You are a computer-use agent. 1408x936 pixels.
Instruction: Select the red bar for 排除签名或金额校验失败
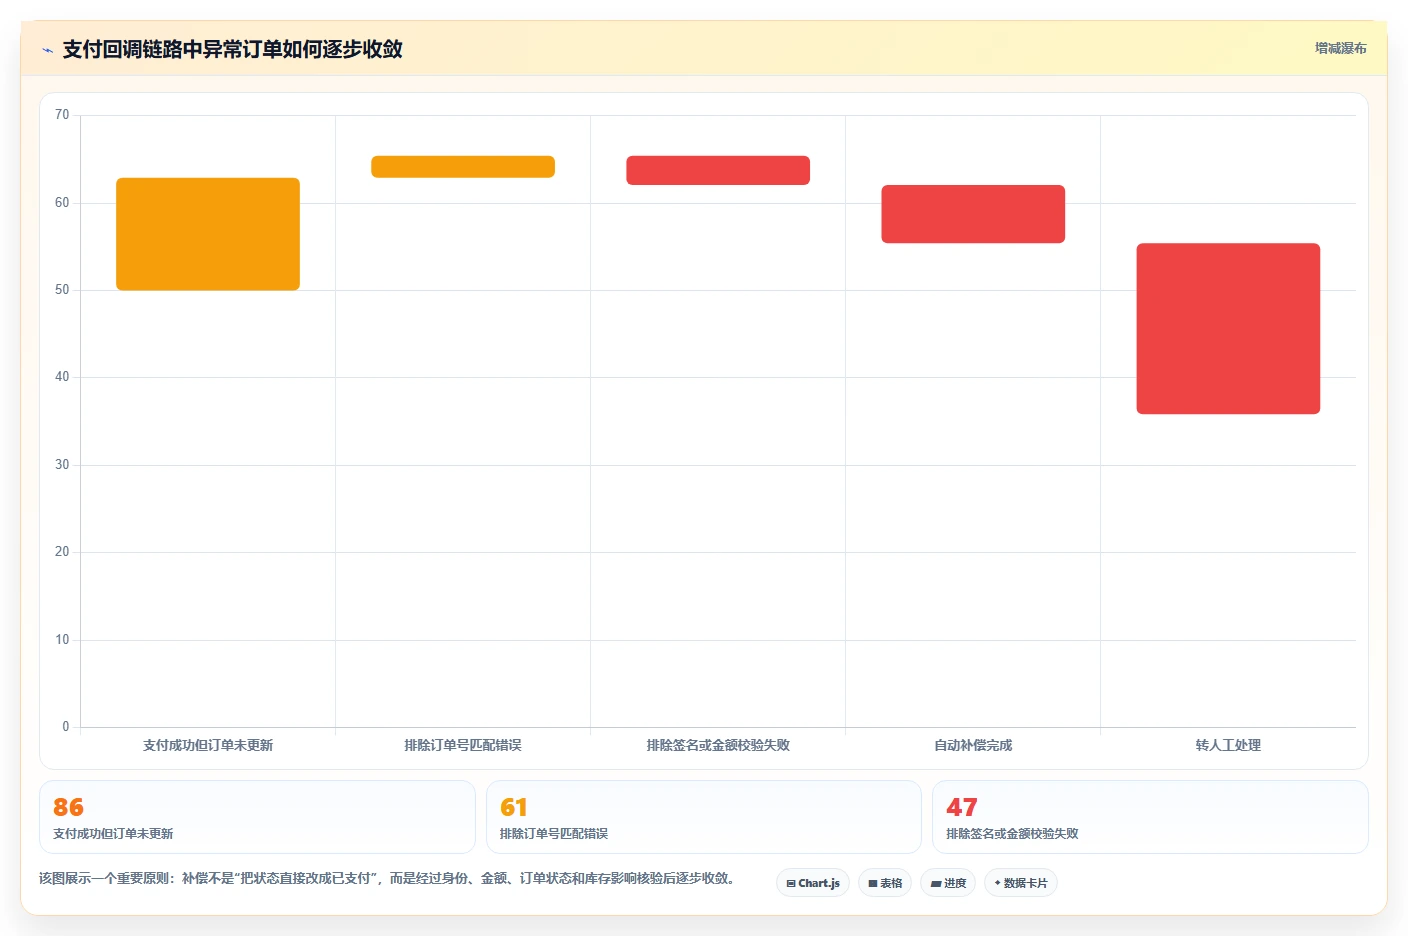click(718, 170)
